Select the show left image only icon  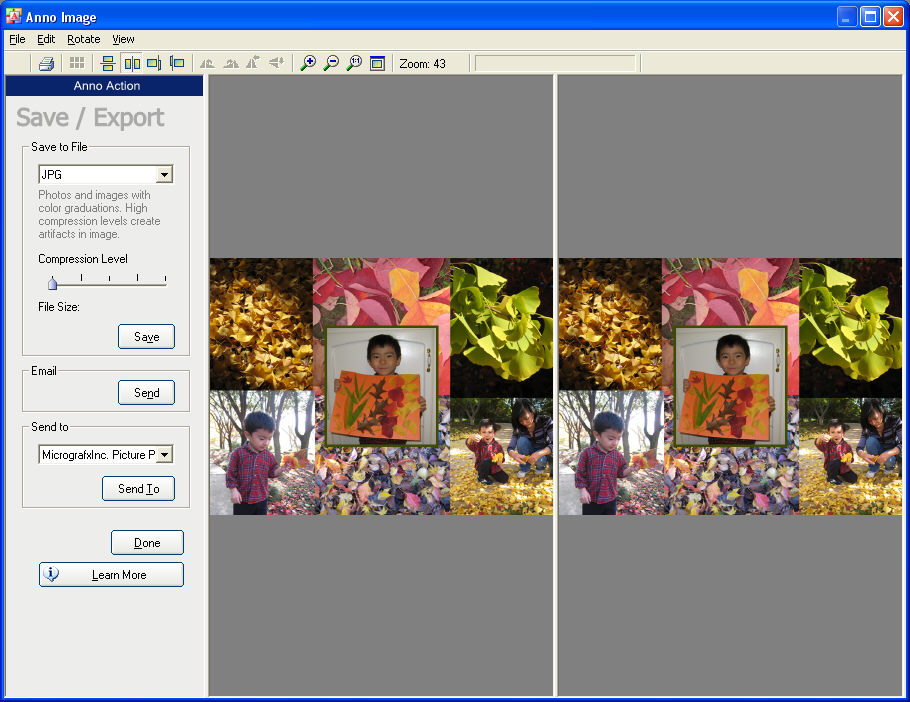[x=154, y=63]
